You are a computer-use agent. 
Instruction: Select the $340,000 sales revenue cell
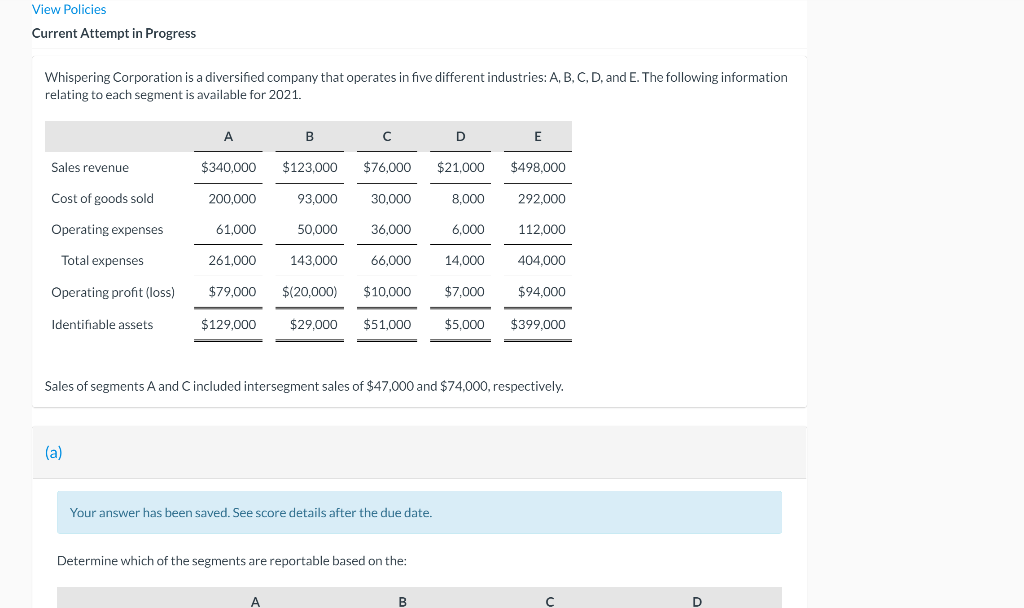(228, 167)
